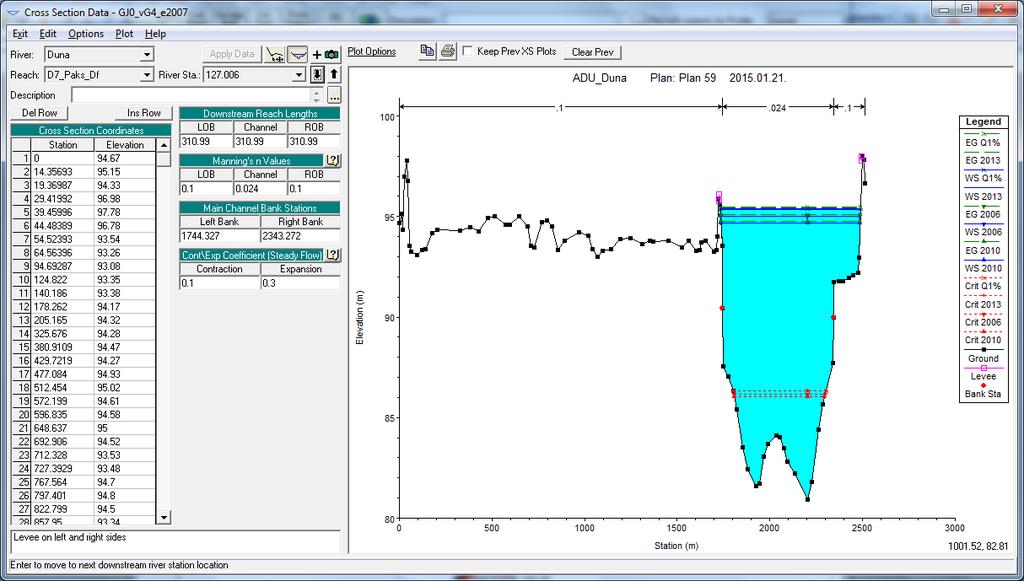Open the Plot menu
This screenshot has height=581, width=1024.
click(x=124, y=33)
